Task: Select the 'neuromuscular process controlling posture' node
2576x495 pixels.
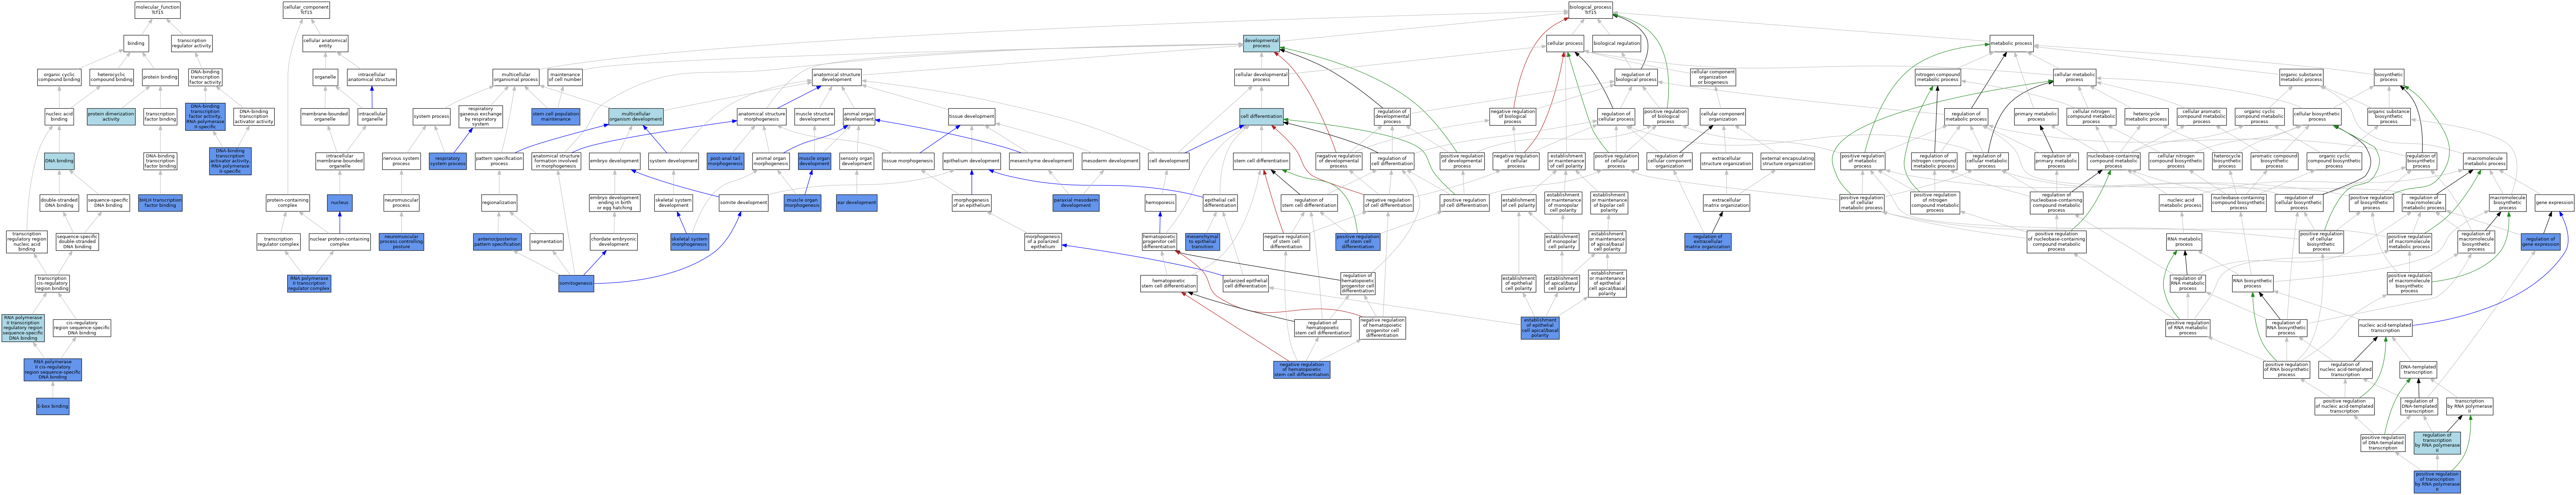Action: point(401,242)
